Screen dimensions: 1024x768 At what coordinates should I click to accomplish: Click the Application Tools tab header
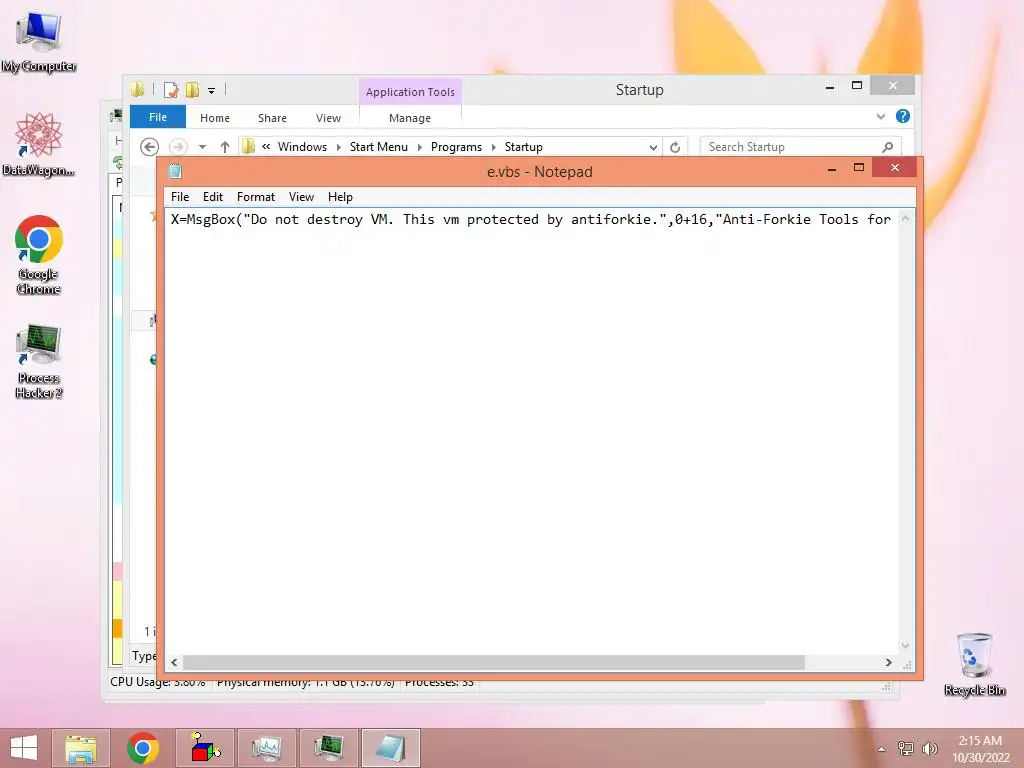410,92
